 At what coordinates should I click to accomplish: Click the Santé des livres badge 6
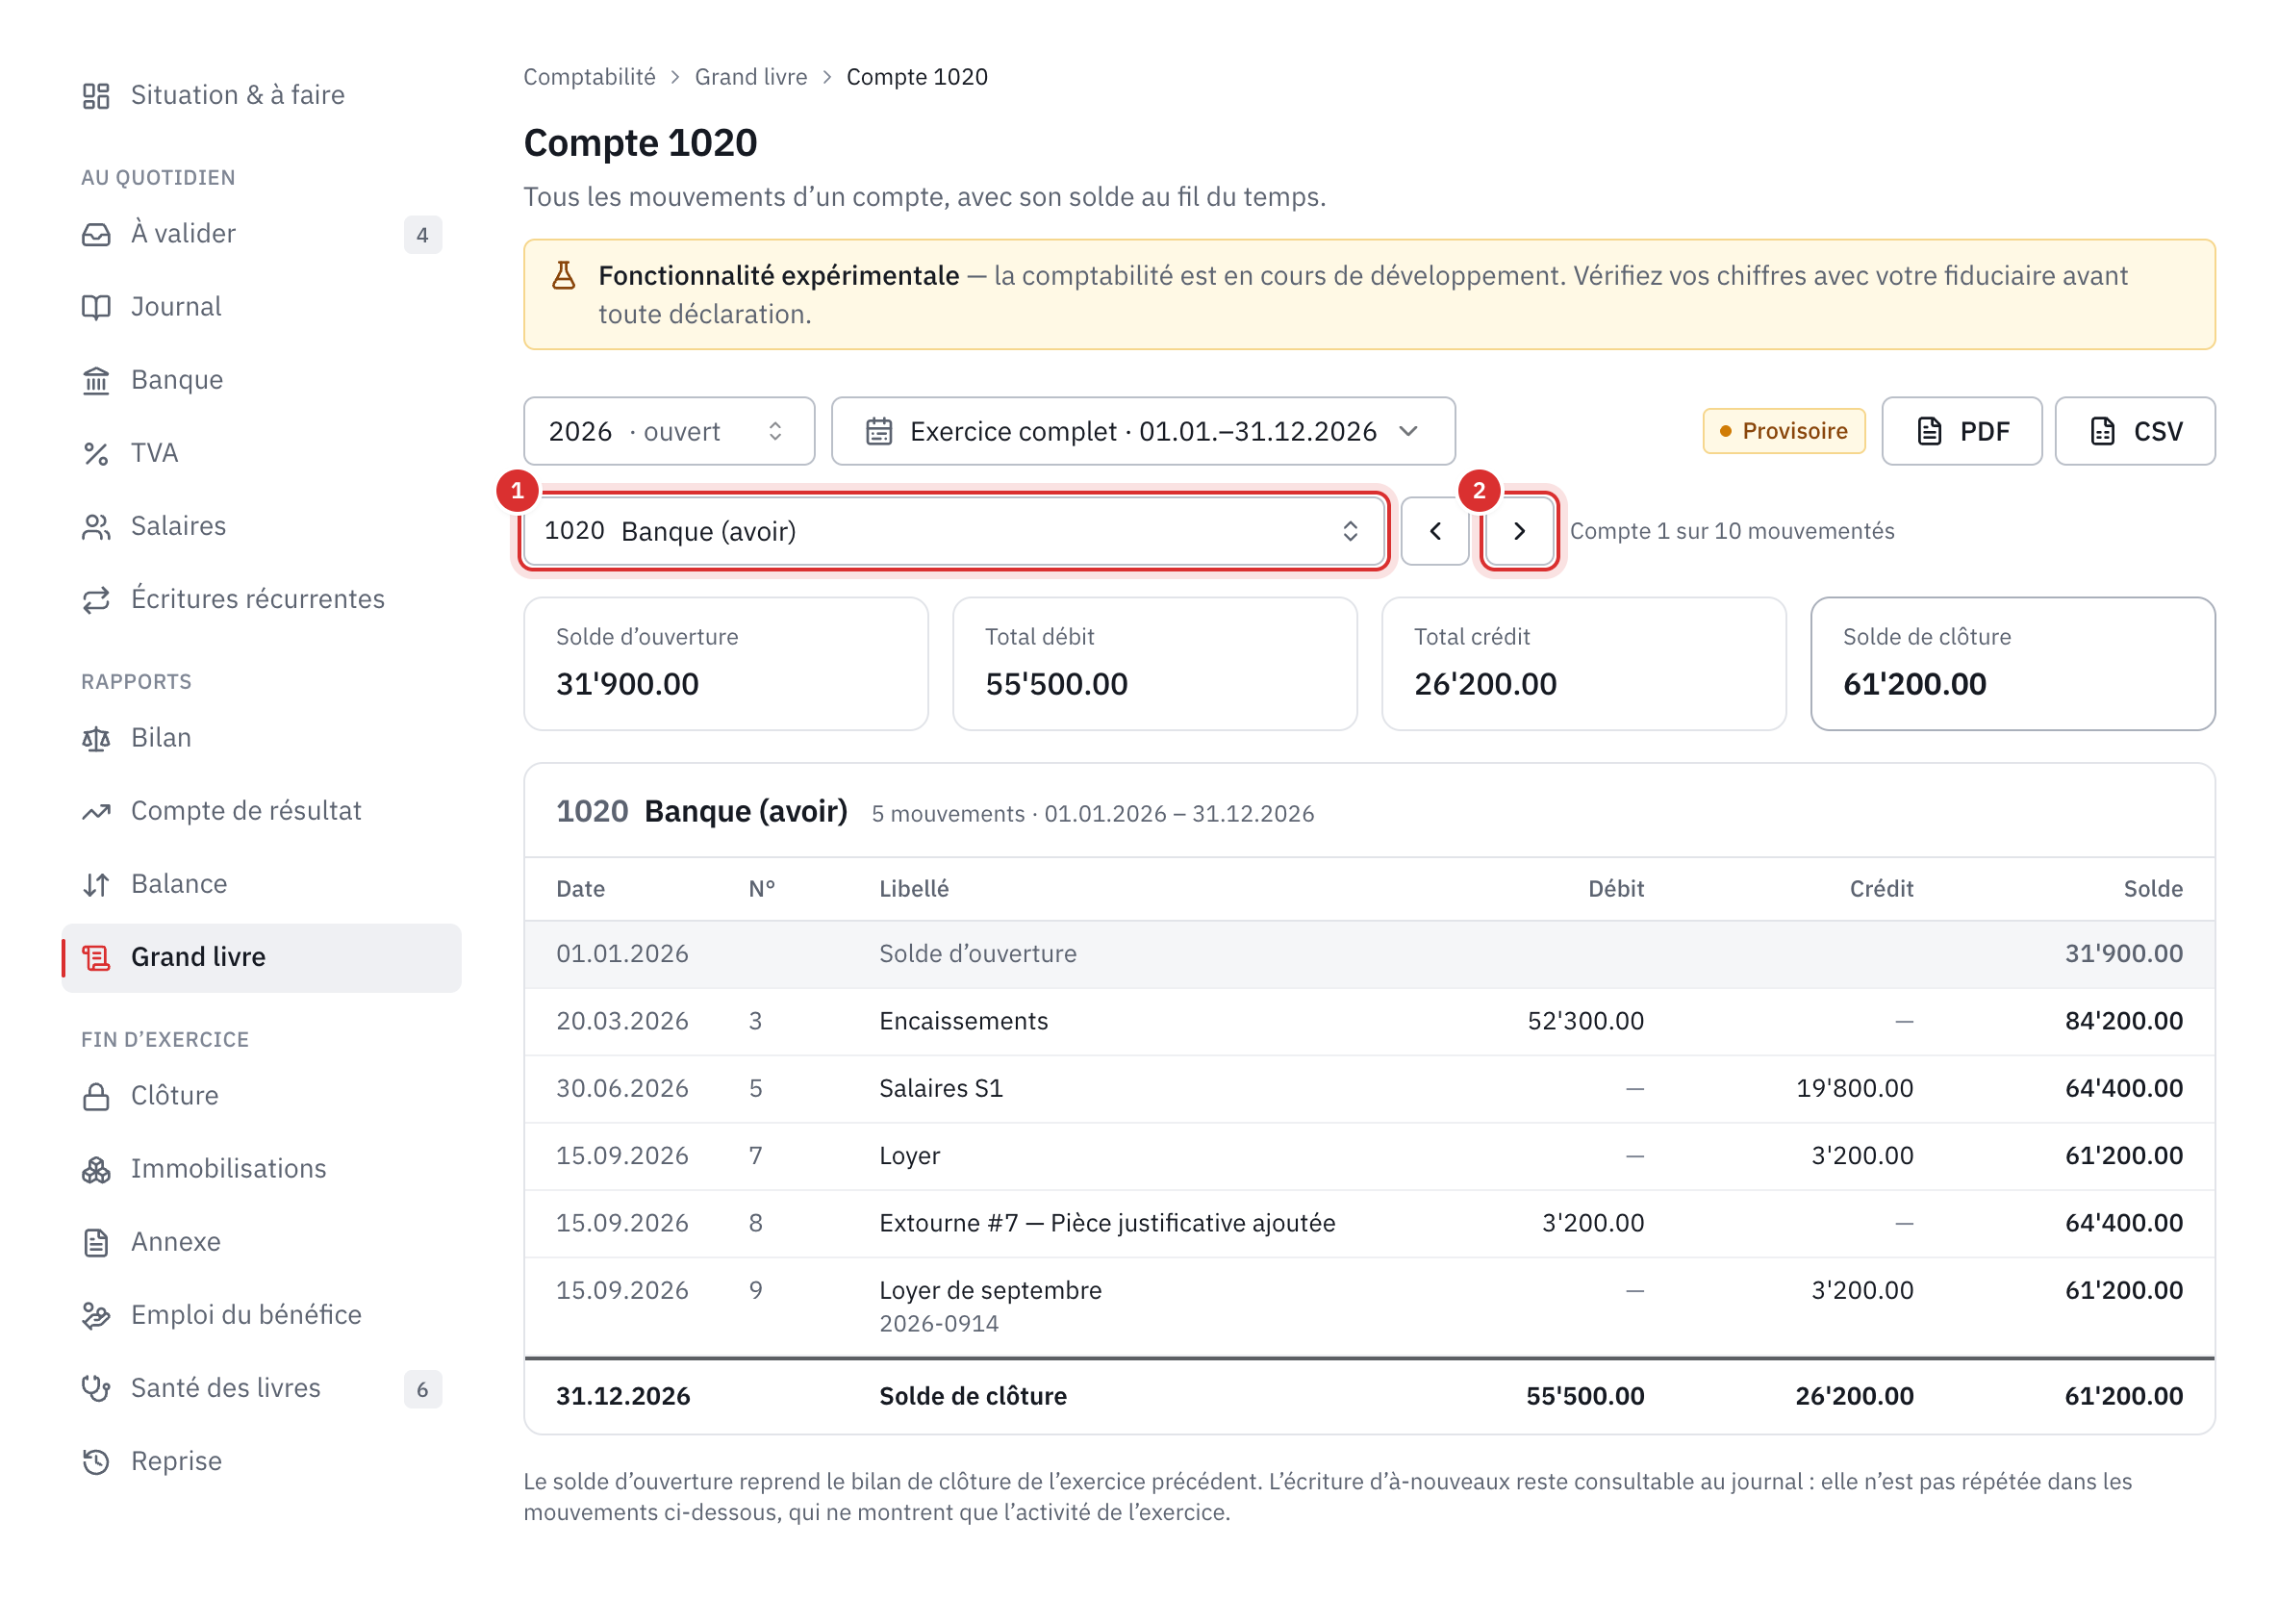[423, 1389]
